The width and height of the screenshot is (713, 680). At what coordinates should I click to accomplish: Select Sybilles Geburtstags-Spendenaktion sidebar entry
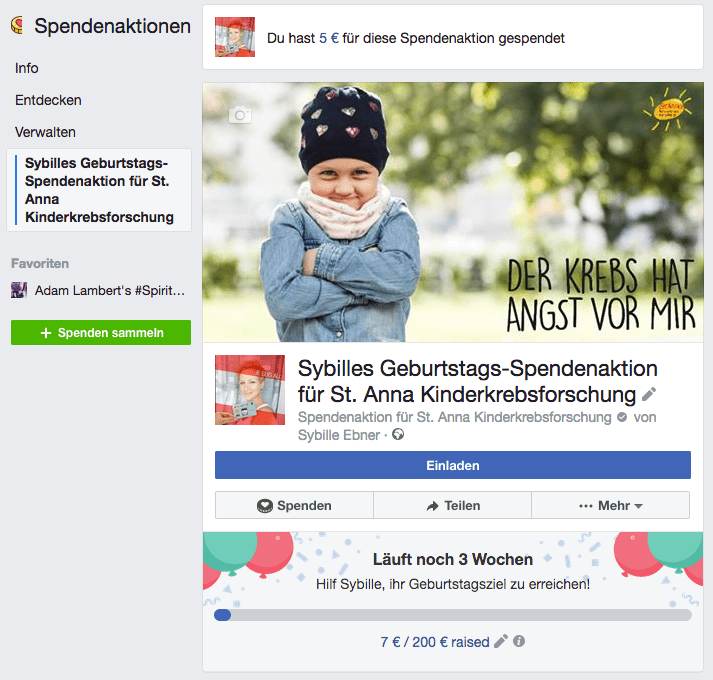pos(99,190)
